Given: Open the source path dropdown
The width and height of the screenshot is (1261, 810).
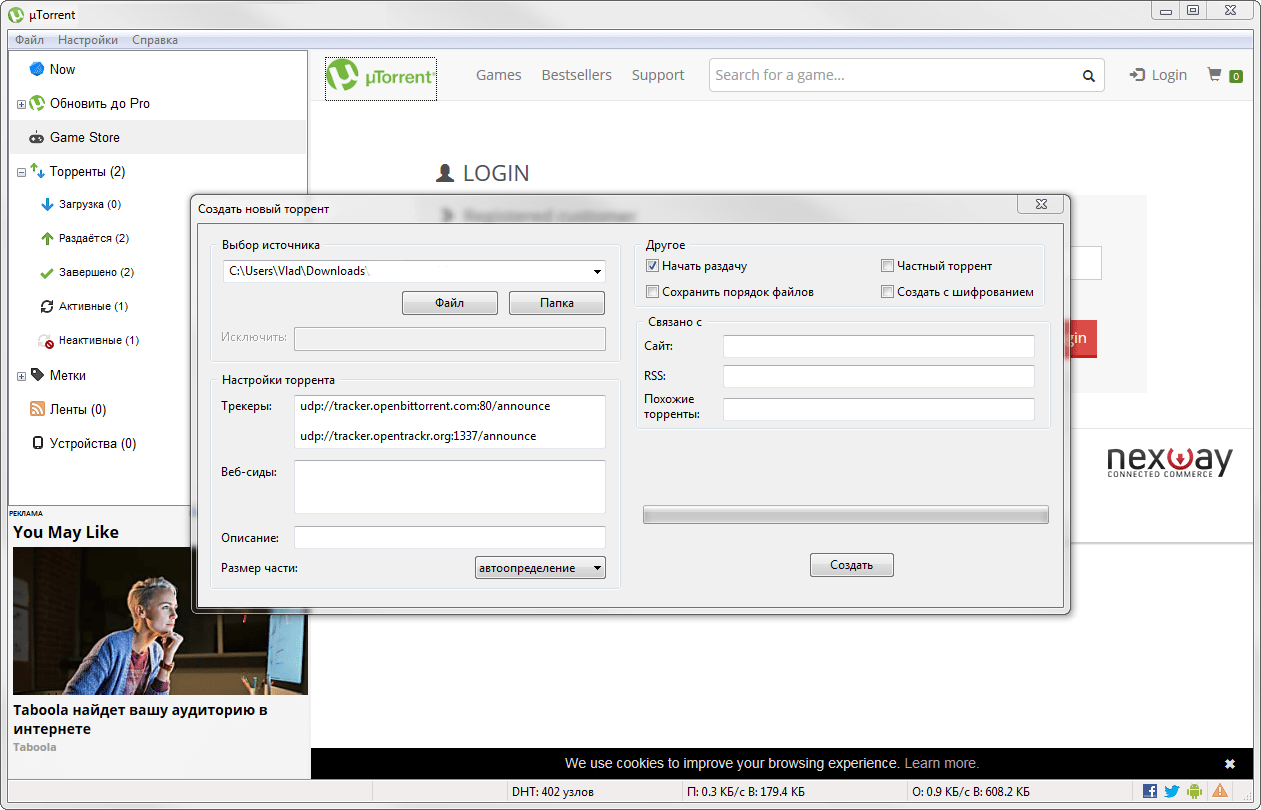Looking at the screenshot, I should (597, 272).
